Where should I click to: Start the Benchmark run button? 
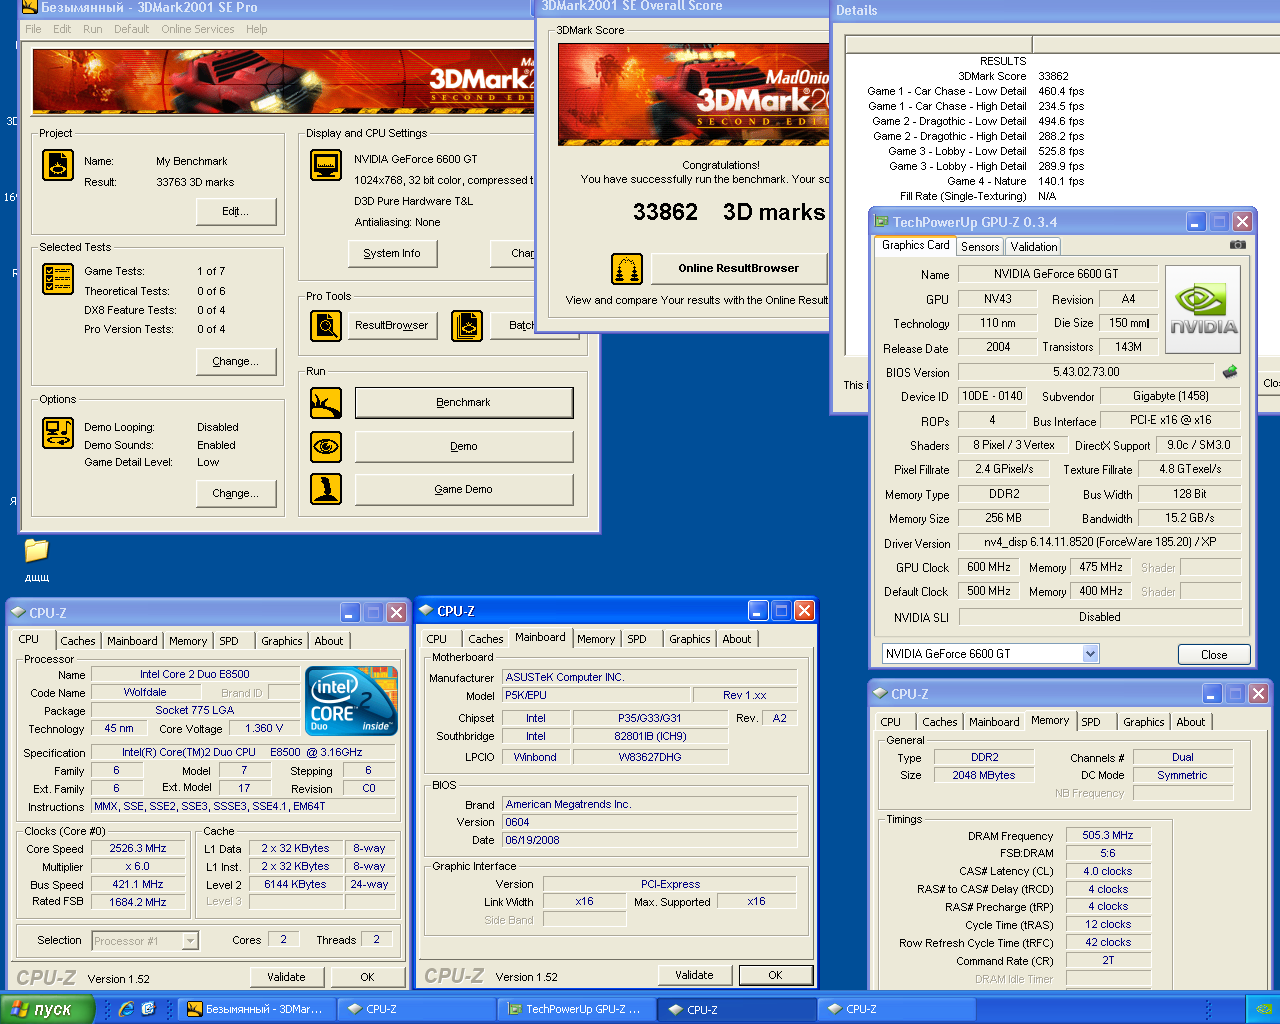pos(464,403)
